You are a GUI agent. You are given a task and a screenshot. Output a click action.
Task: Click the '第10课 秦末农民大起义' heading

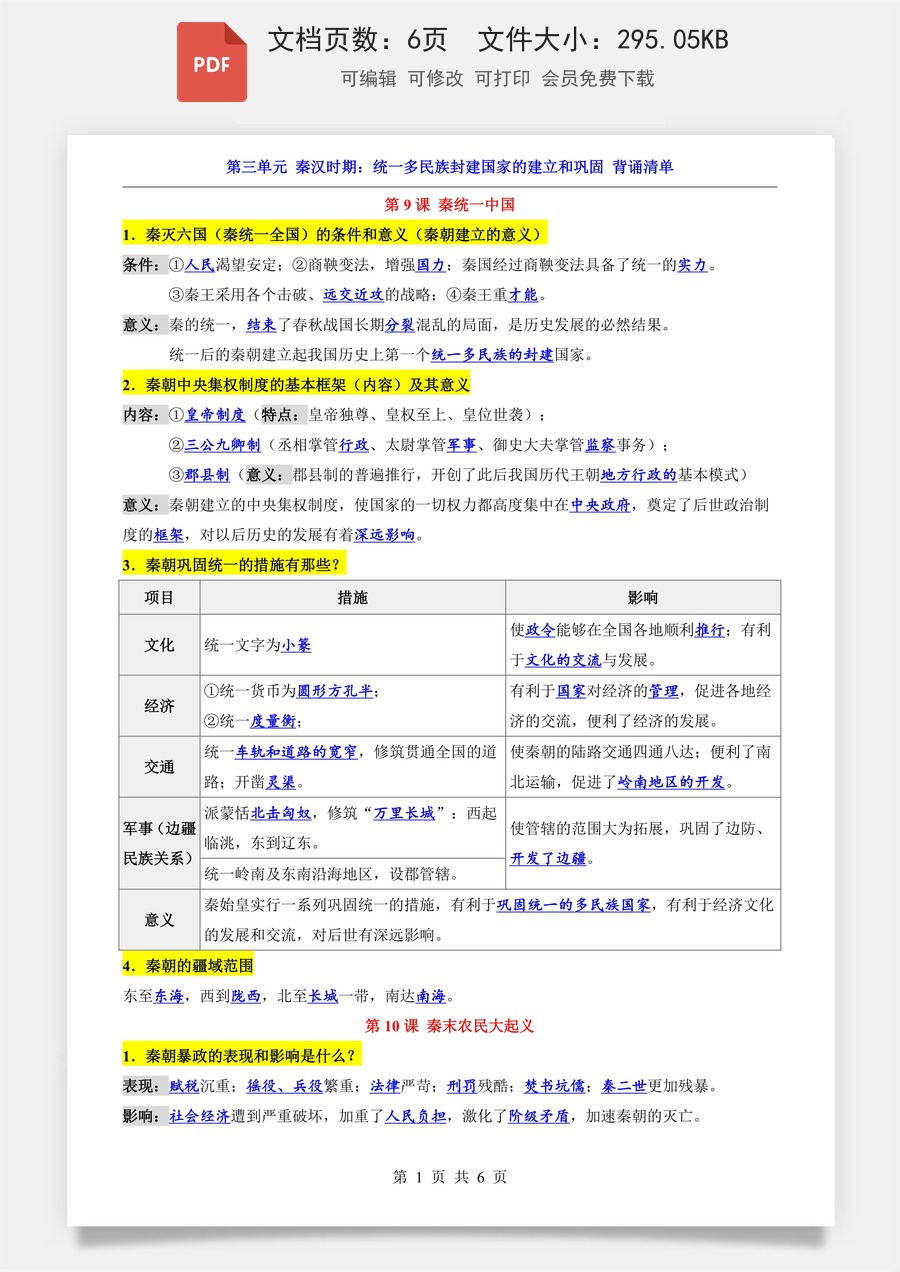tap(450, 1026)
